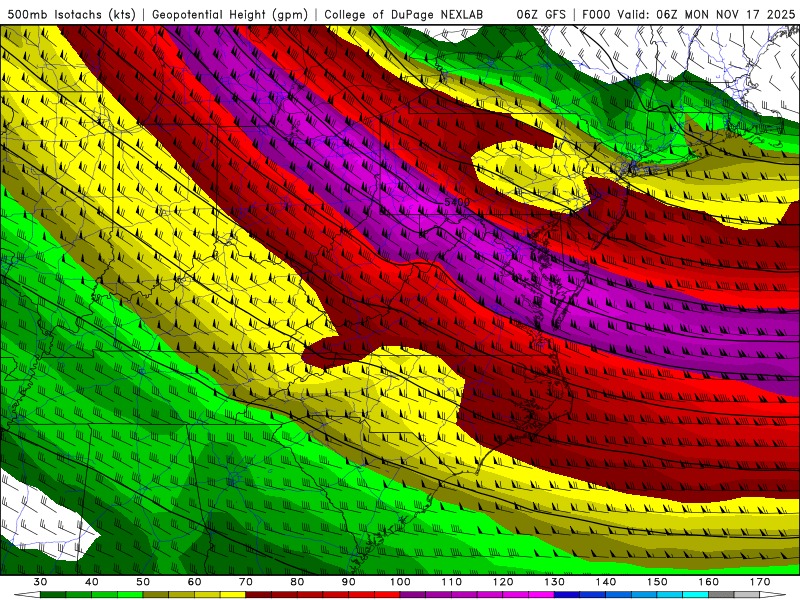Viewport: 800px width, 600px height.
Task: Pick the darkest green swatch starting at 30 kts
Action: tap(53, 595)
